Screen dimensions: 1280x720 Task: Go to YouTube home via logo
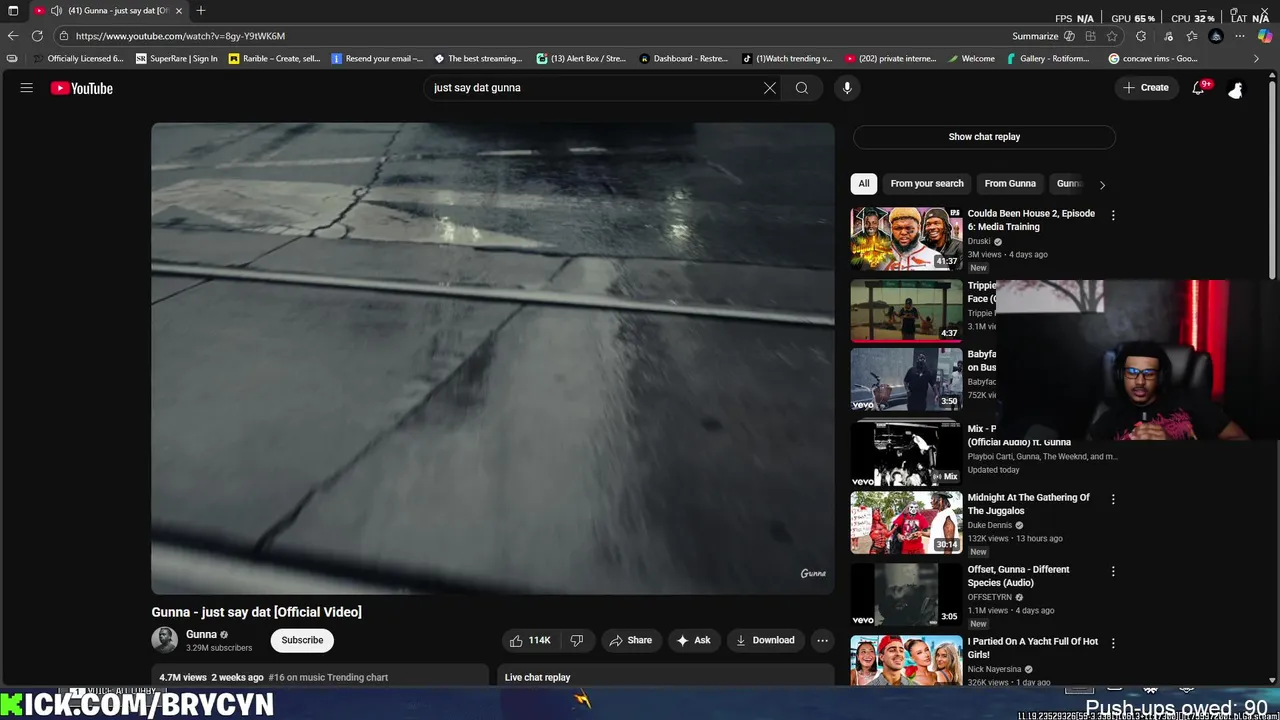[82, 88]
